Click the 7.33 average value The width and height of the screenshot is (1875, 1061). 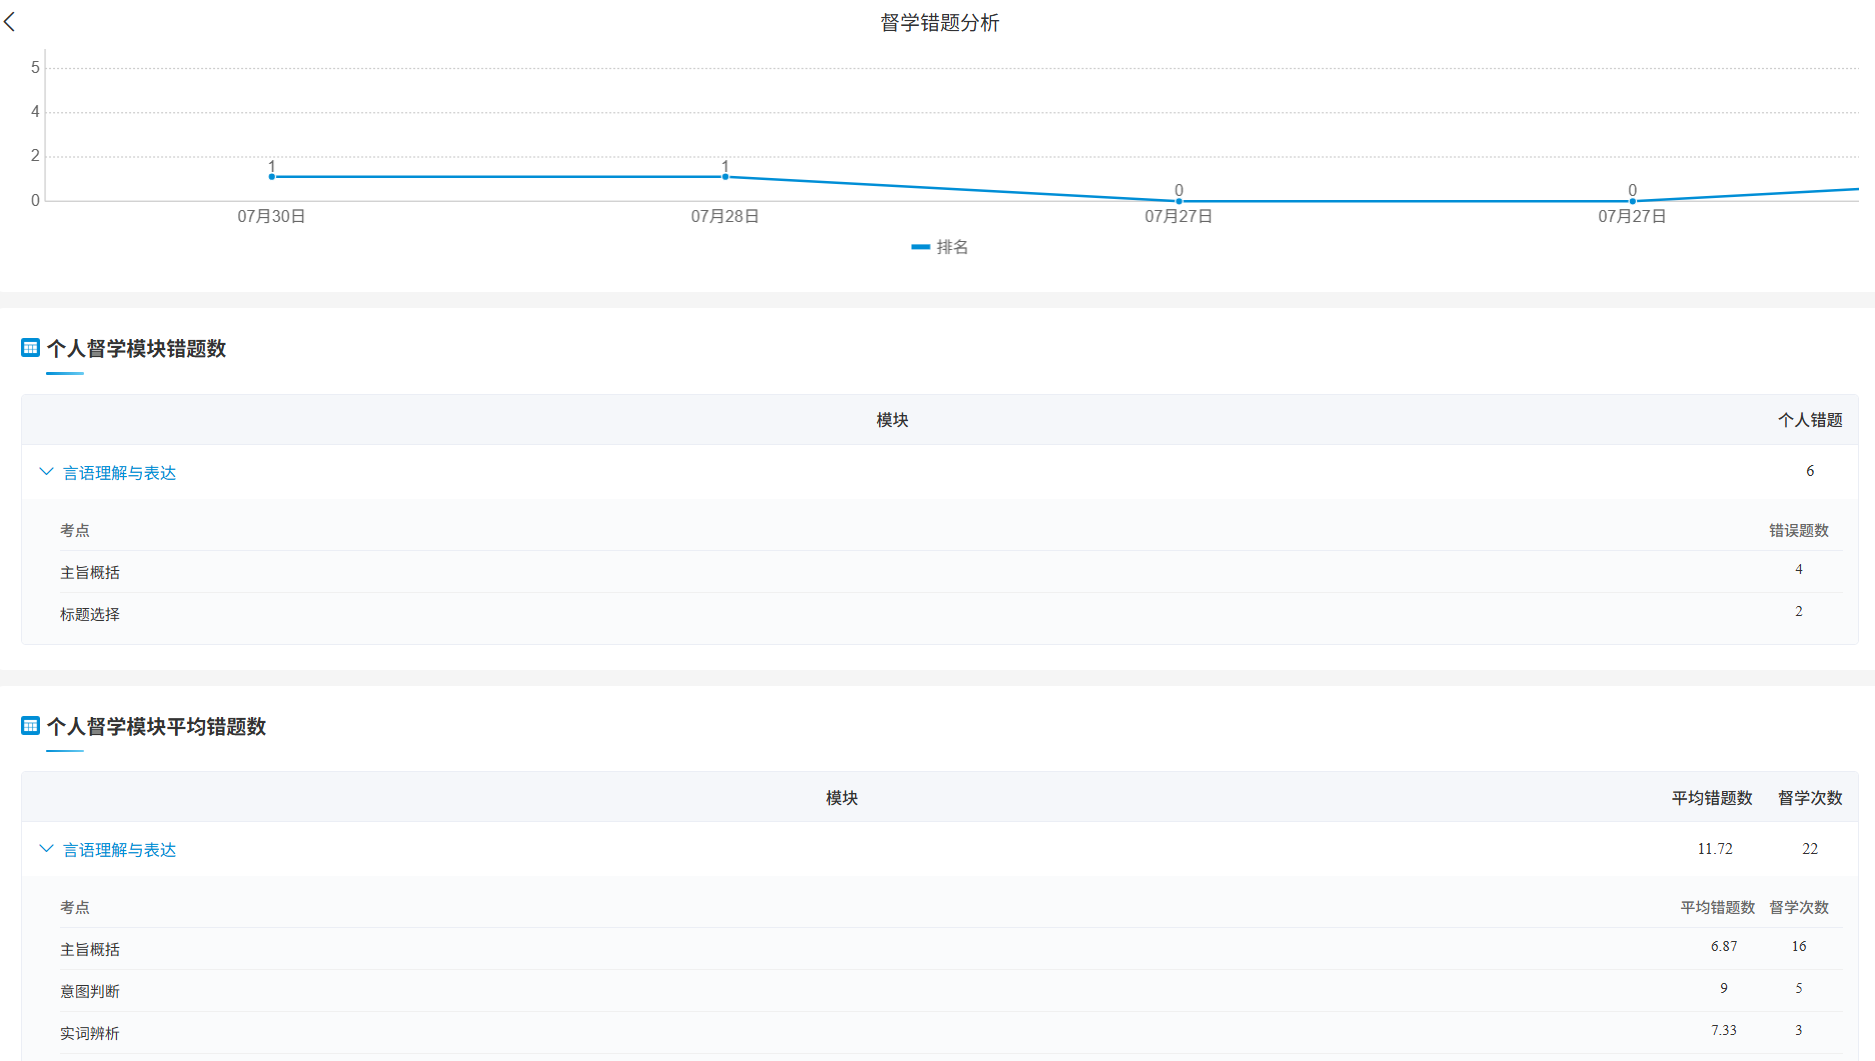pos(1724,1030)
